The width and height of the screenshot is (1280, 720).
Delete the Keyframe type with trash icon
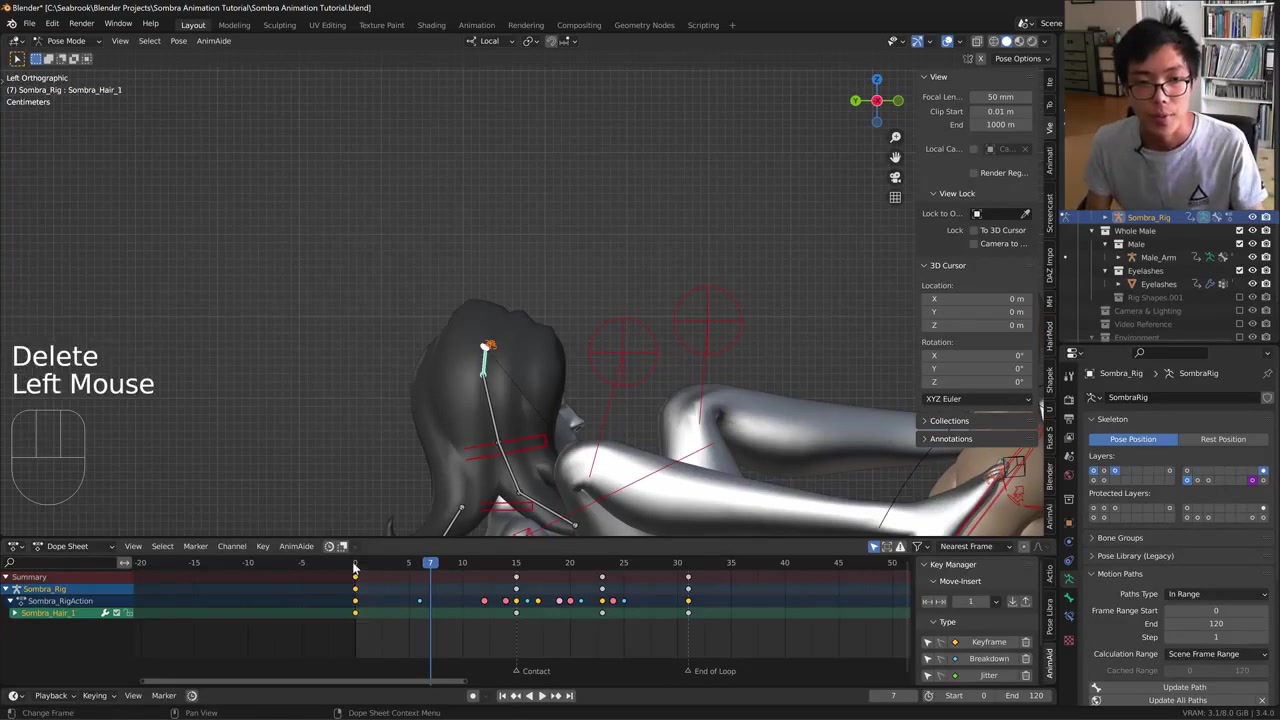point(1025,642)
